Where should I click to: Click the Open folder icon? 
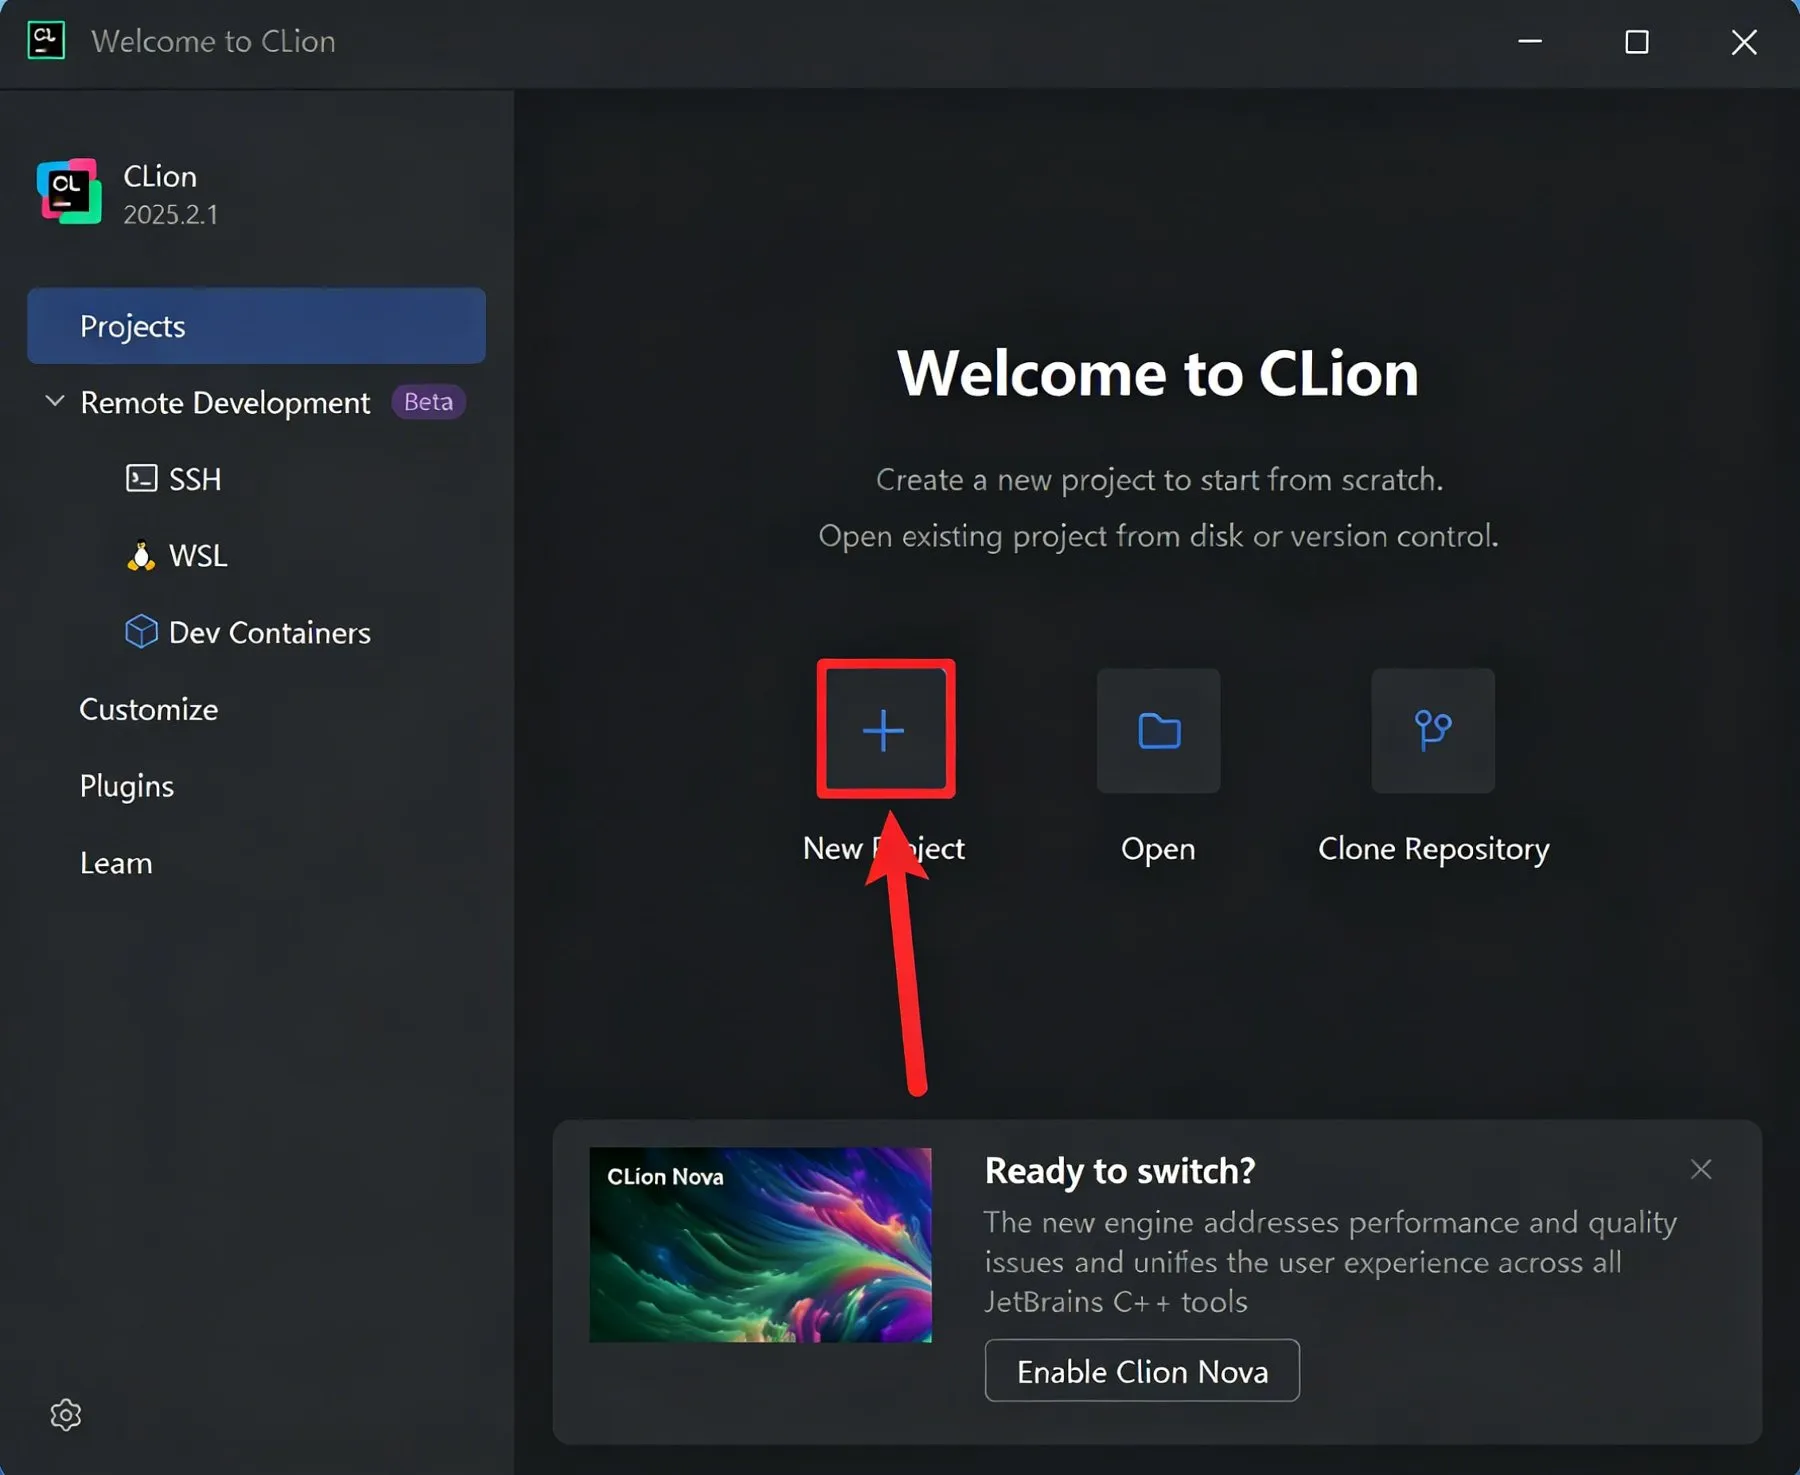(x=1159, y=731)
